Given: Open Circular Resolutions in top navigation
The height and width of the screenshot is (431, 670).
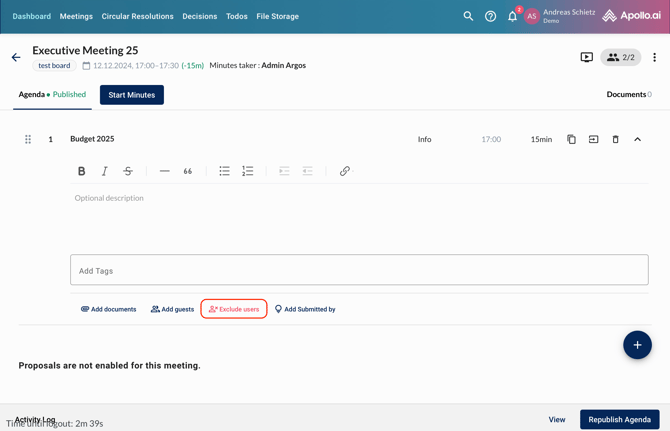Looking at the screenshot, I should (137, 16).
